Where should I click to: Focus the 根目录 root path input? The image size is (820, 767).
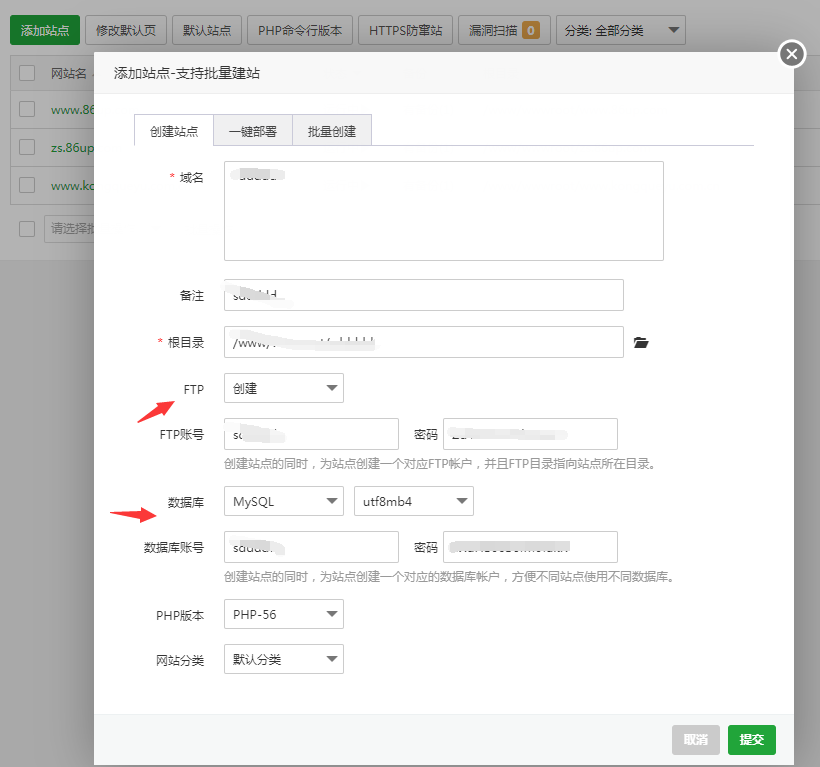(x=424, y=342)
